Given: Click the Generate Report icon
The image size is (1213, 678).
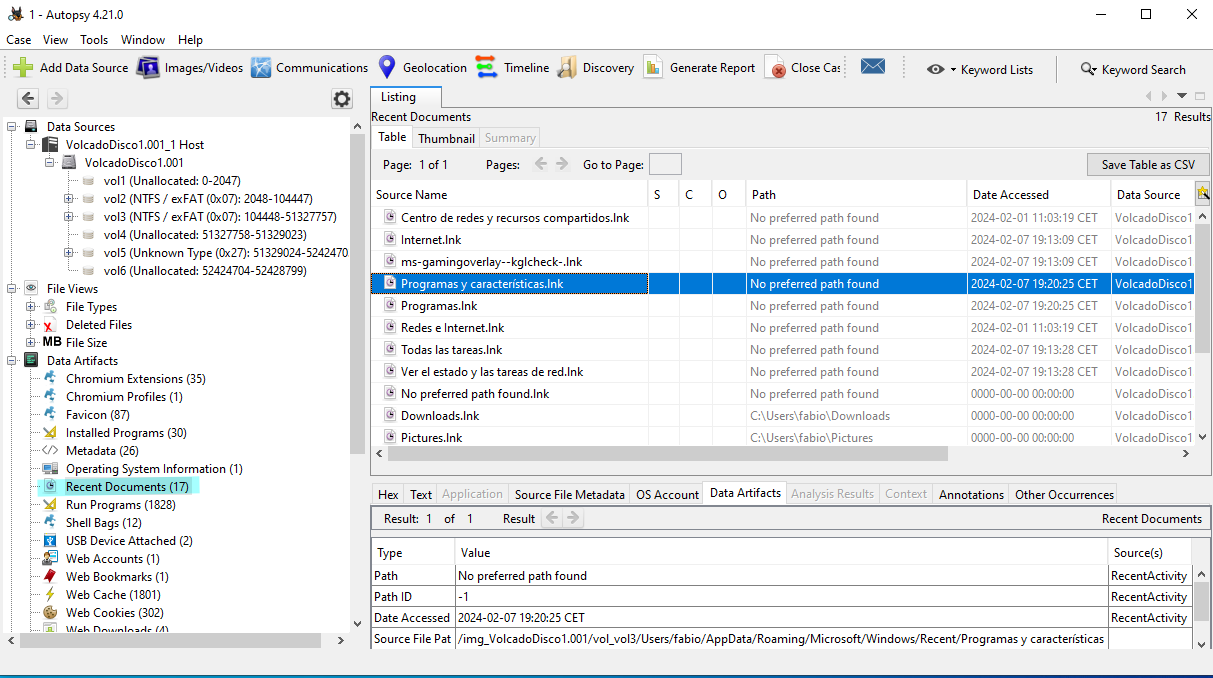Looking at the screenshot, I should tap(653, 68).
